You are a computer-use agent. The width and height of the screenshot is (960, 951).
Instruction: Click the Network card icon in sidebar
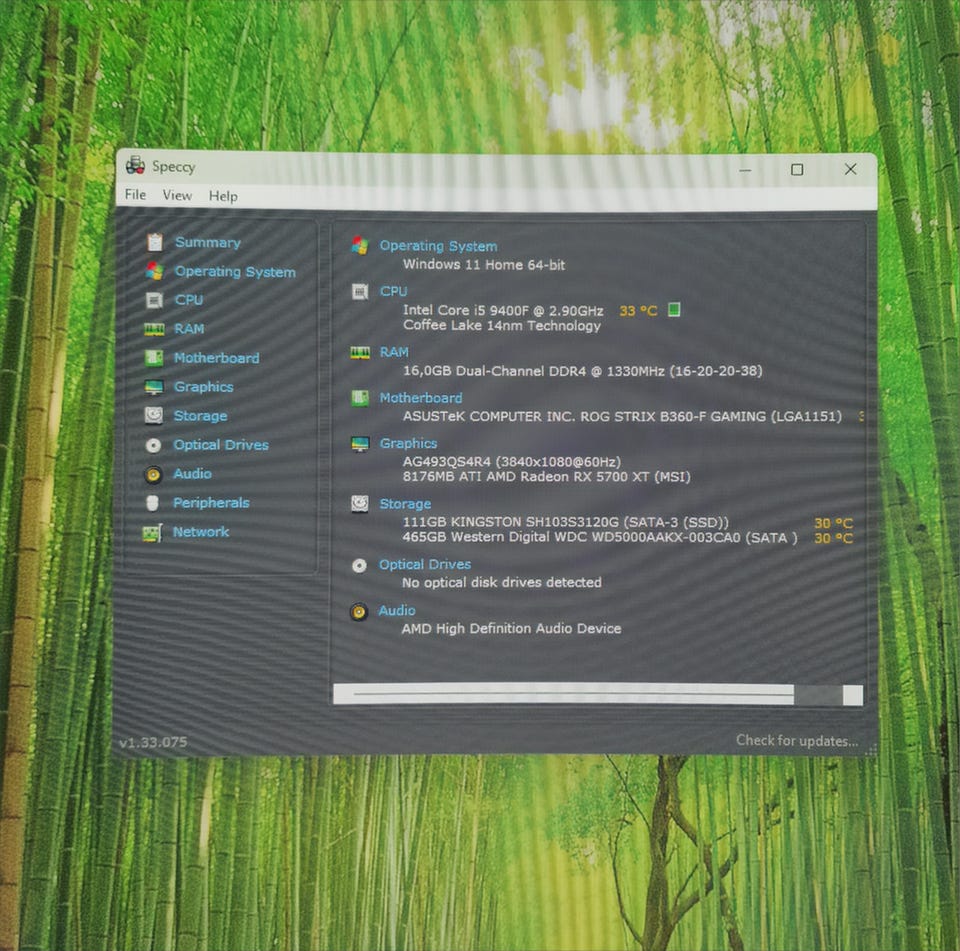[x=152, y=533]
